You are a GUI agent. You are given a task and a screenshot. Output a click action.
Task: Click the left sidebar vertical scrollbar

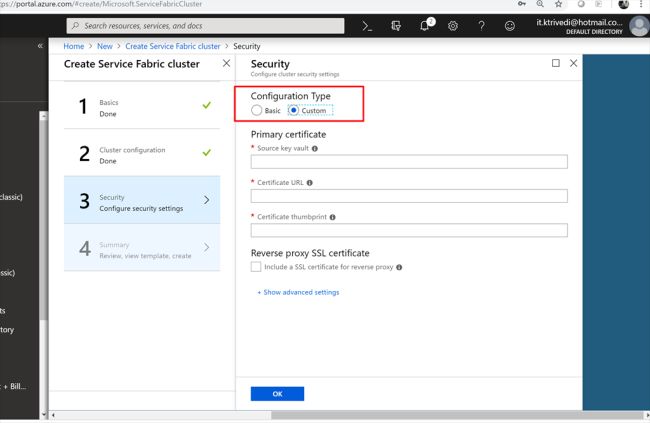(44, 220)
